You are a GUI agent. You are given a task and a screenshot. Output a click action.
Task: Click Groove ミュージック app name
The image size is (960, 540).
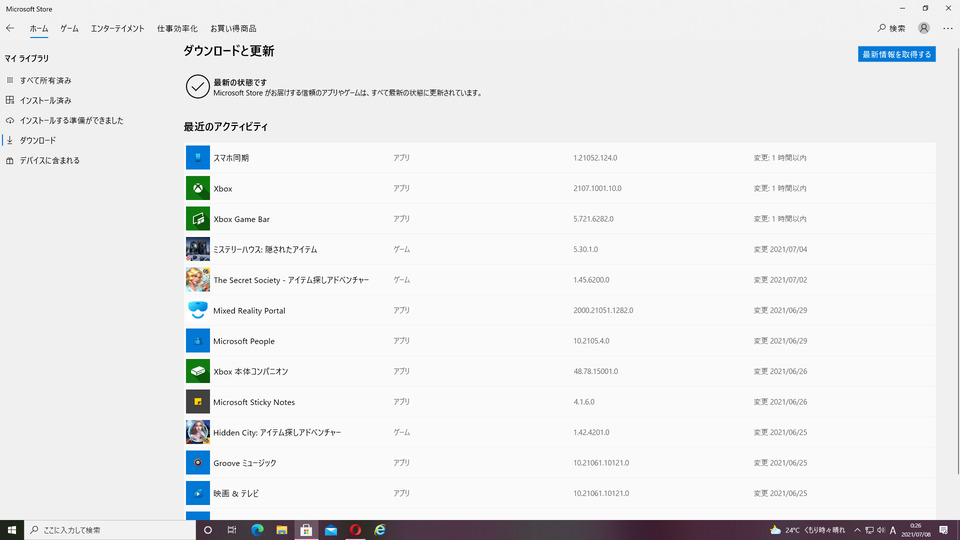pyautogui.click(x=245, y=463)
